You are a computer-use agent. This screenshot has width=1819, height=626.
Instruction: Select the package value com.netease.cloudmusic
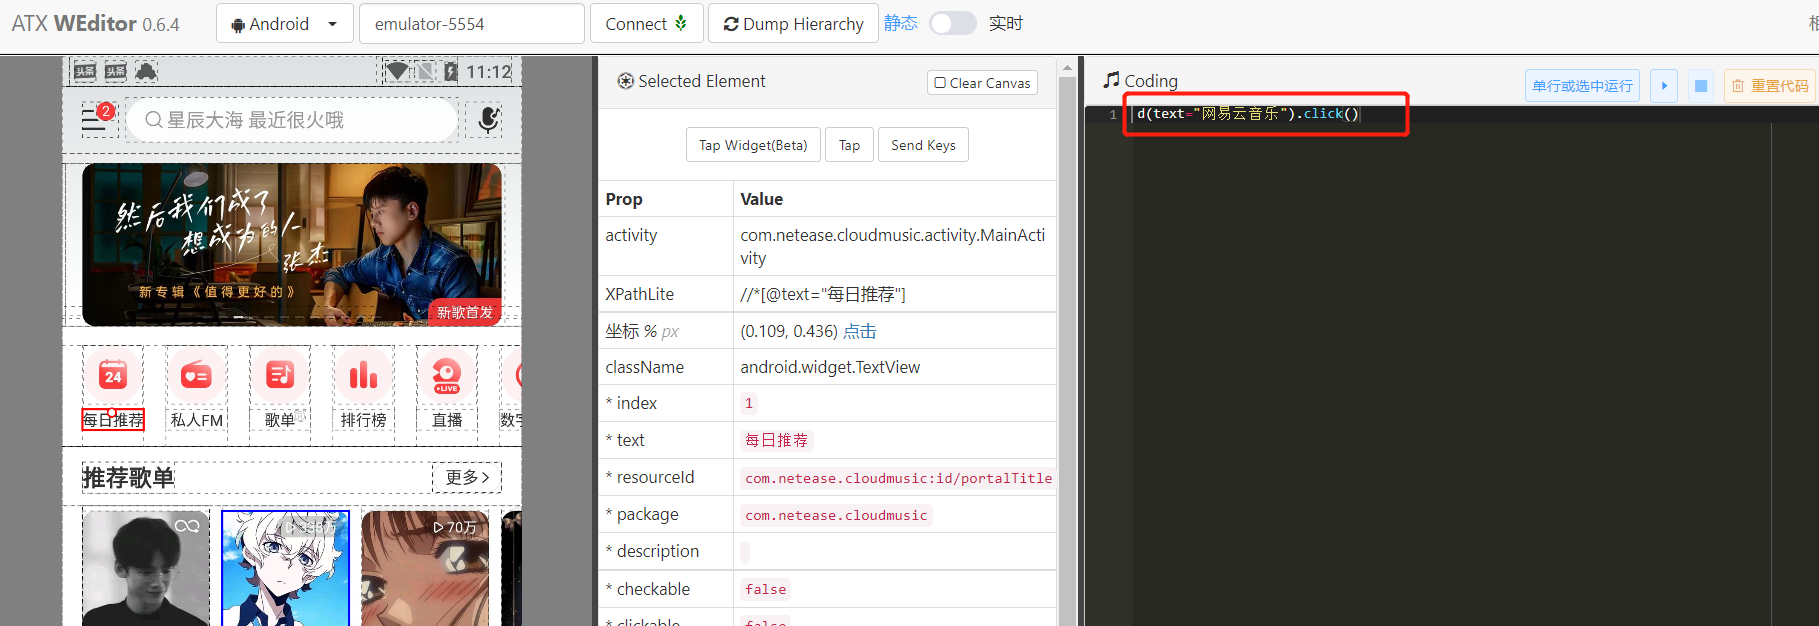tap(836, 515)
